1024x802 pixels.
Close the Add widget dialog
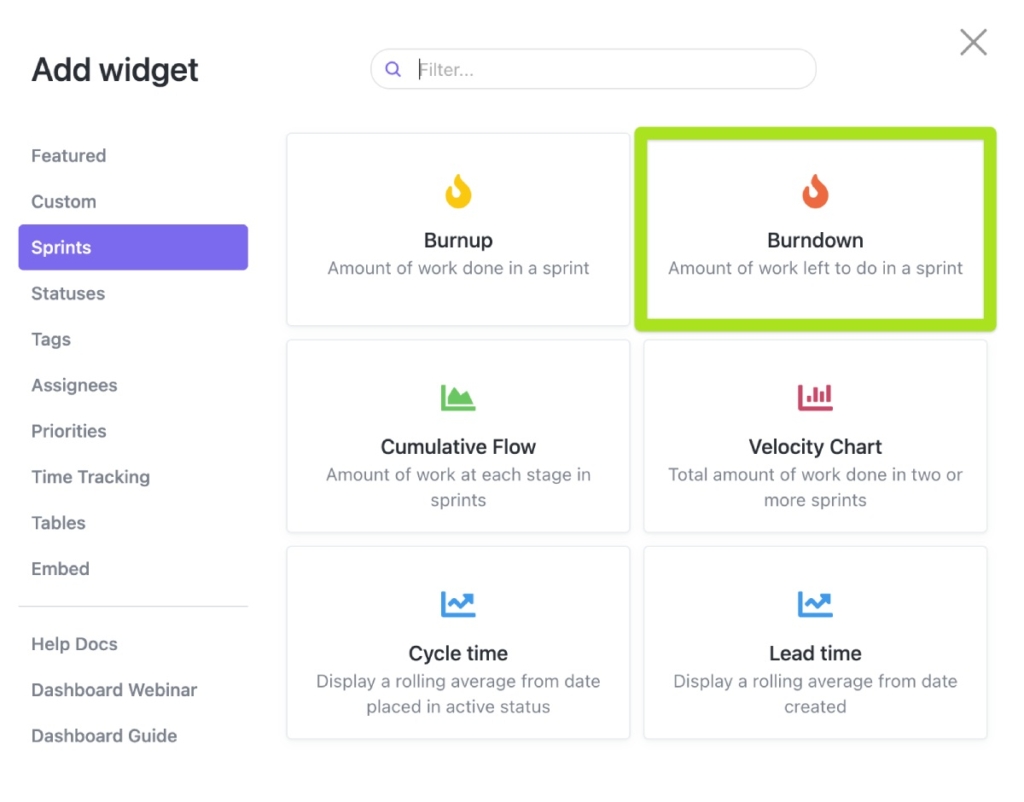[972, 42]
